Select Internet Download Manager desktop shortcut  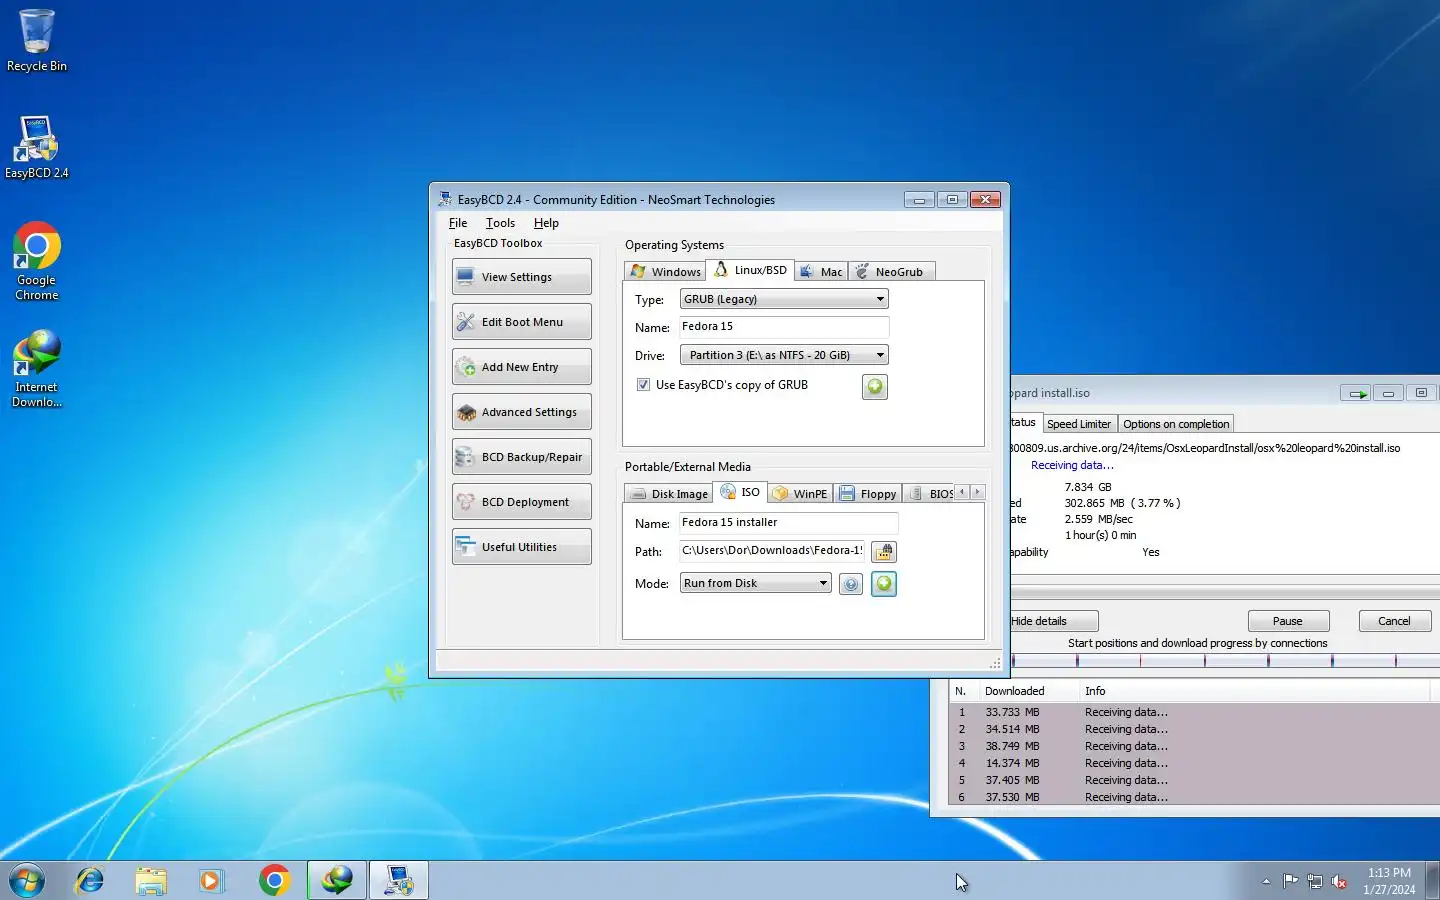(37, 368)
